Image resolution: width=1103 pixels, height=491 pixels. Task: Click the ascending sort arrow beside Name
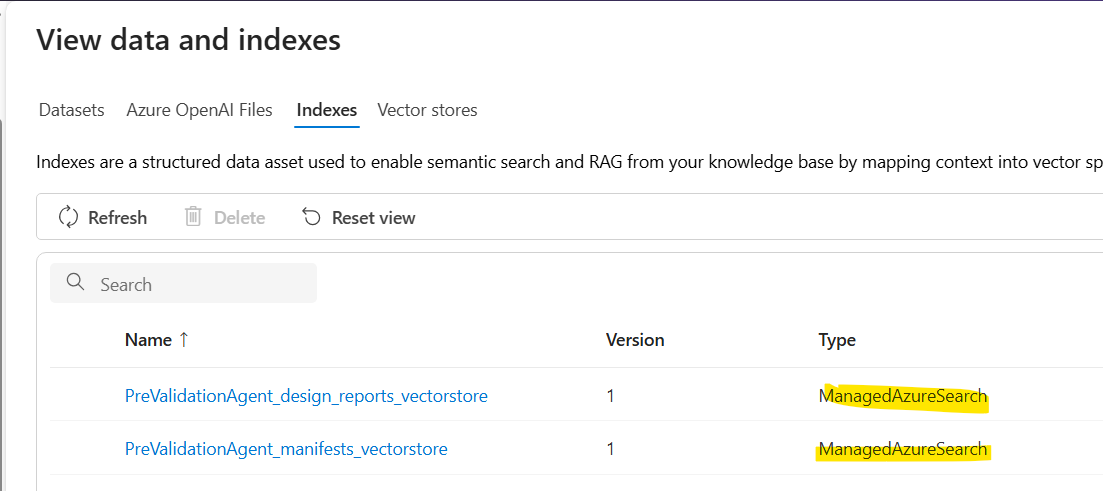coord(184,340)
